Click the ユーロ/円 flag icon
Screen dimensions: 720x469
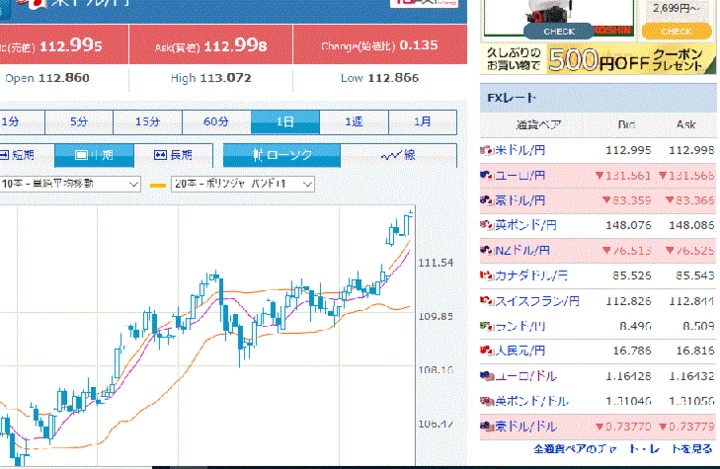coord(487,175)
